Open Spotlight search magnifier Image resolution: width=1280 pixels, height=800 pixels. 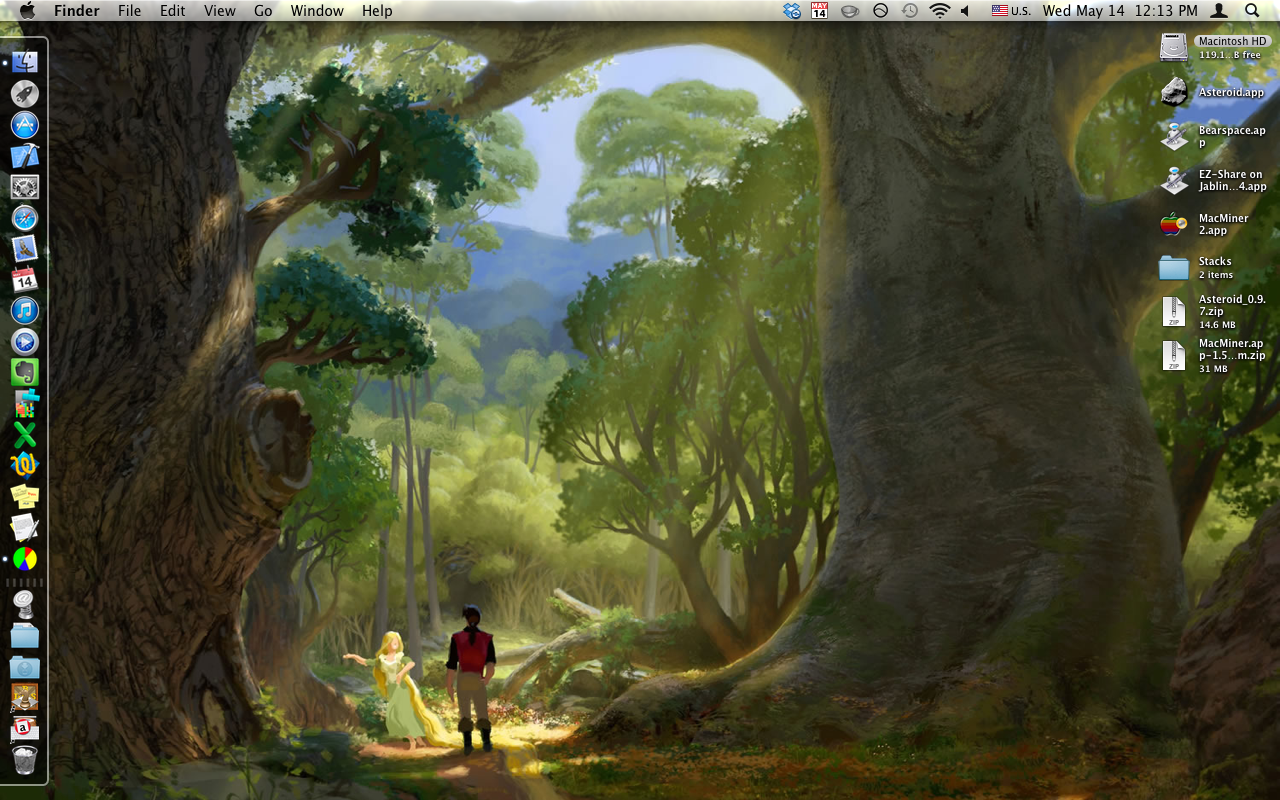coord(1252,10)
